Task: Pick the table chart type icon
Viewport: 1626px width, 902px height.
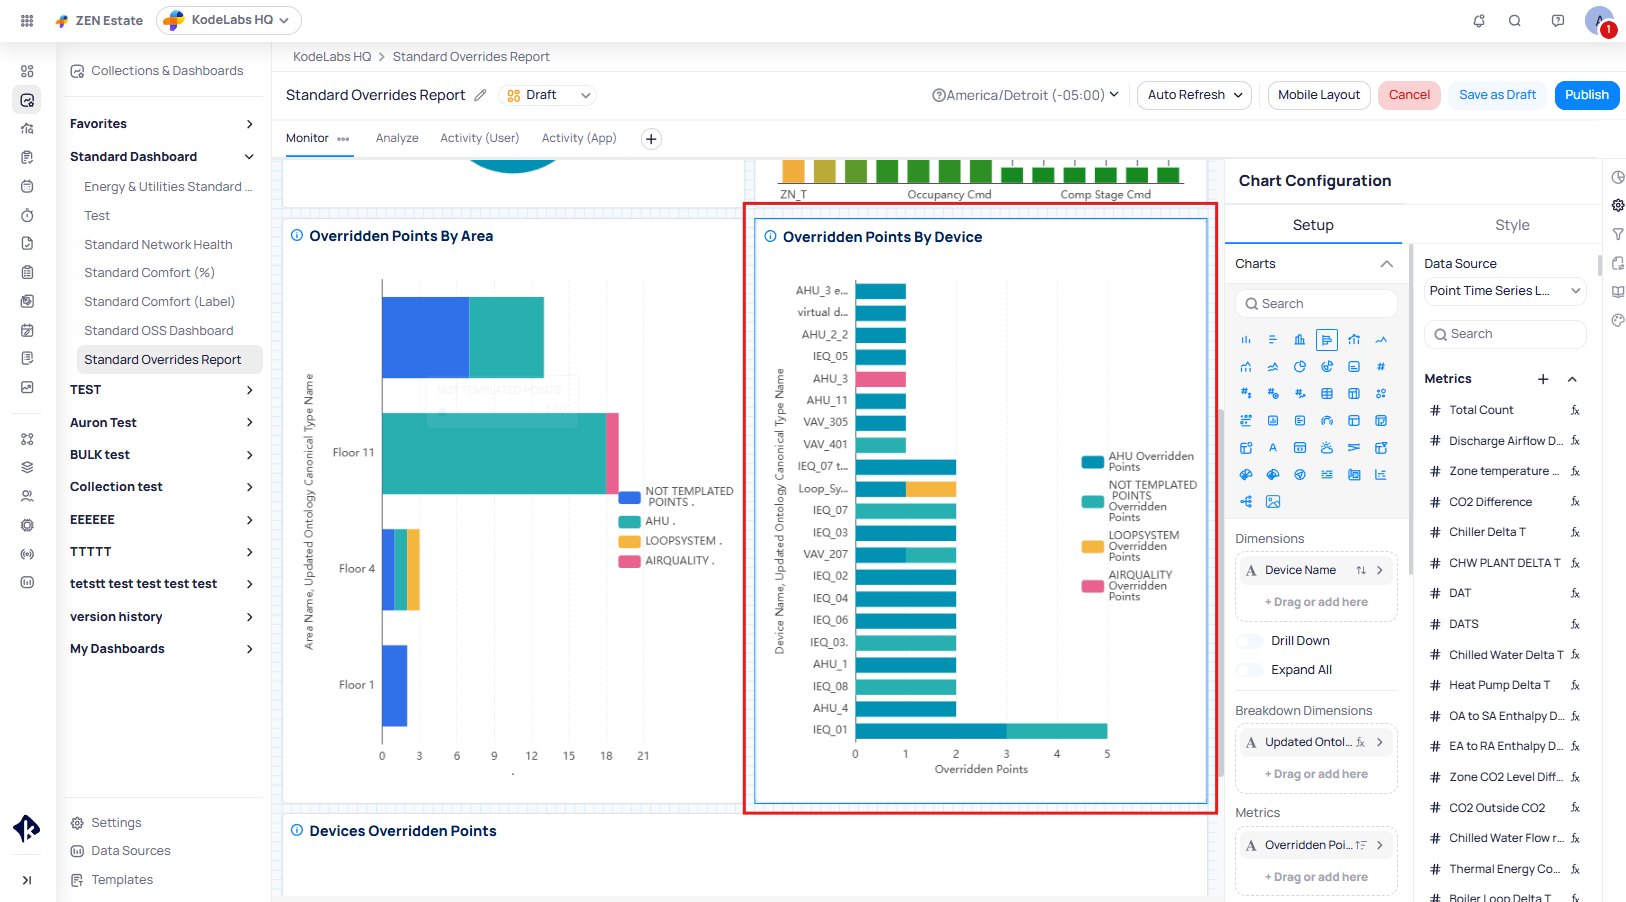Action: [1326, 394]
